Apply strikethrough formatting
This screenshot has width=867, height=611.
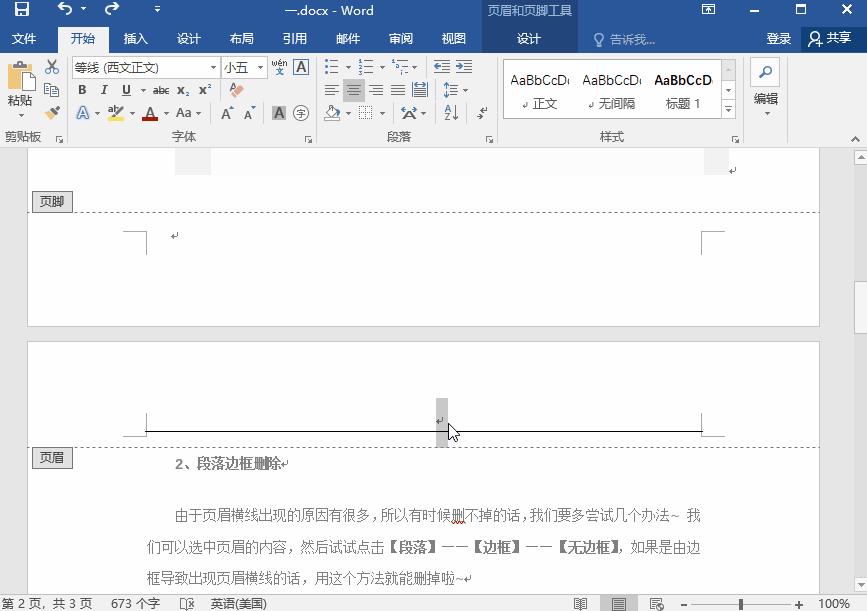click(160, 90)
